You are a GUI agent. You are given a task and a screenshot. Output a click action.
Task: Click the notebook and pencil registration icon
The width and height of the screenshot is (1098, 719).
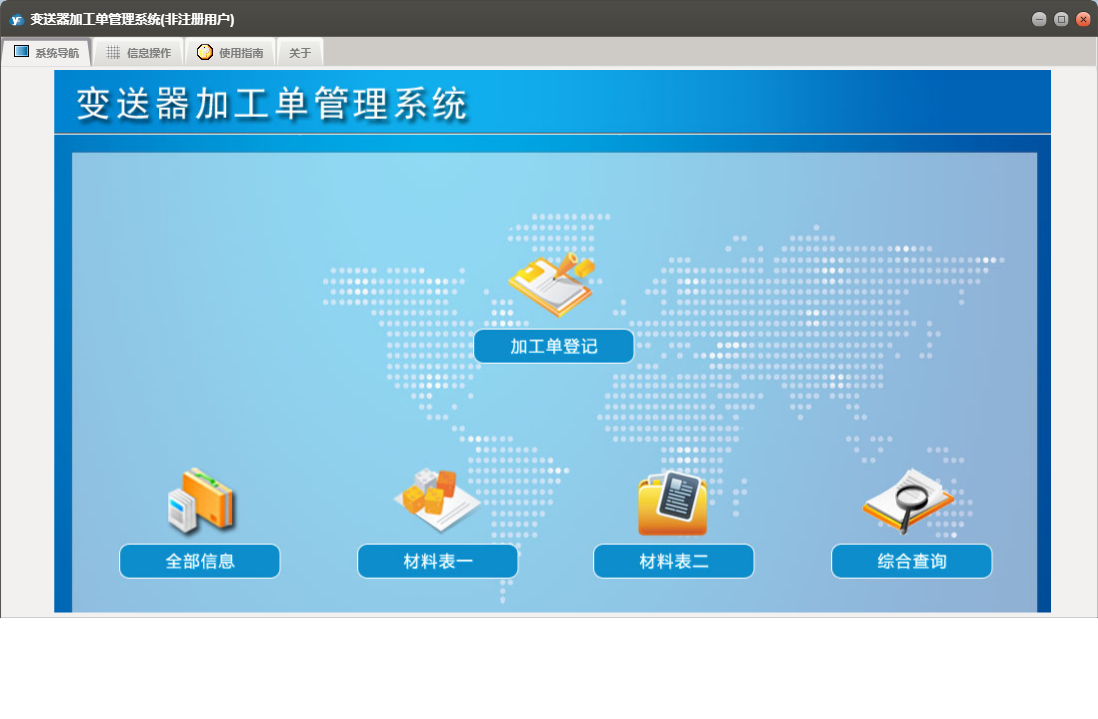pos(552,285)
